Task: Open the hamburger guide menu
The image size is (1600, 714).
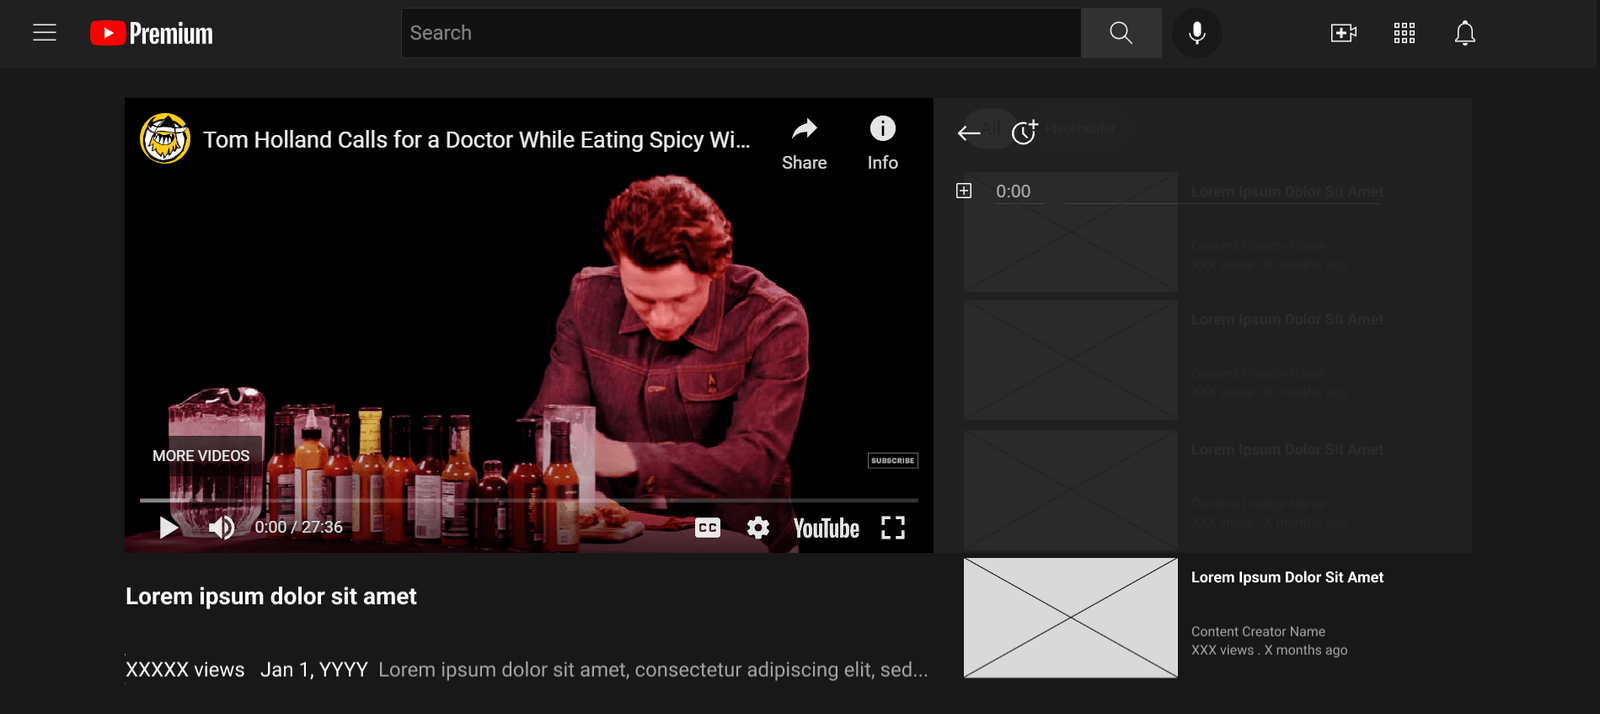Action: (x=45, y=33)
